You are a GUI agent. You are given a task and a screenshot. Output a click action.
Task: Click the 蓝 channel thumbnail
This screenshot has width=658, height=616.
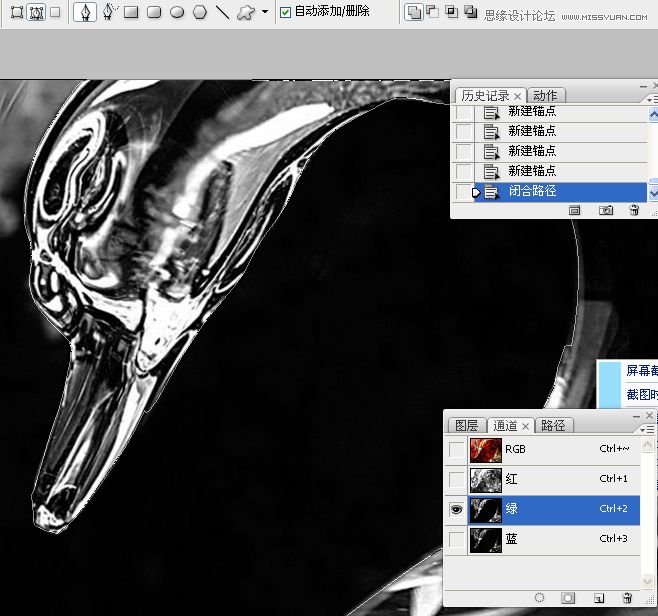click(x=485, y=540)
